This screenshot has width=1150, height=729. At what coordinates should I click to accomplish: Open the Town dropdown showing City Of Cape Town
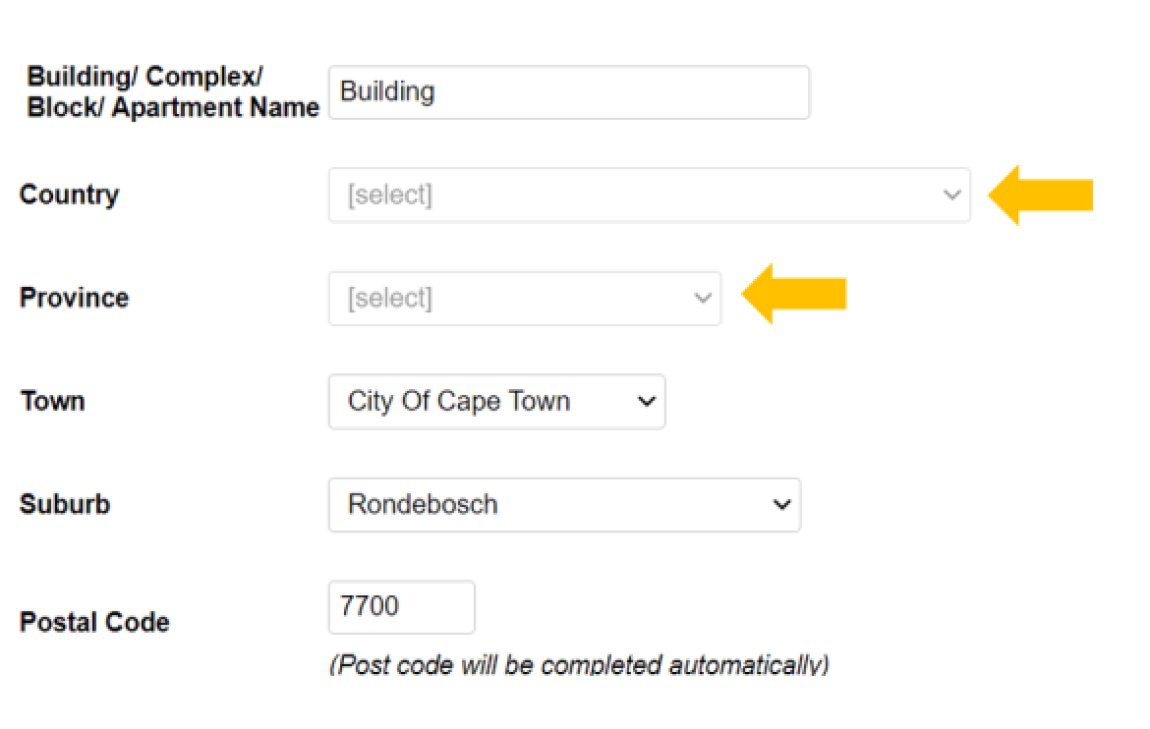coord(496,401)
